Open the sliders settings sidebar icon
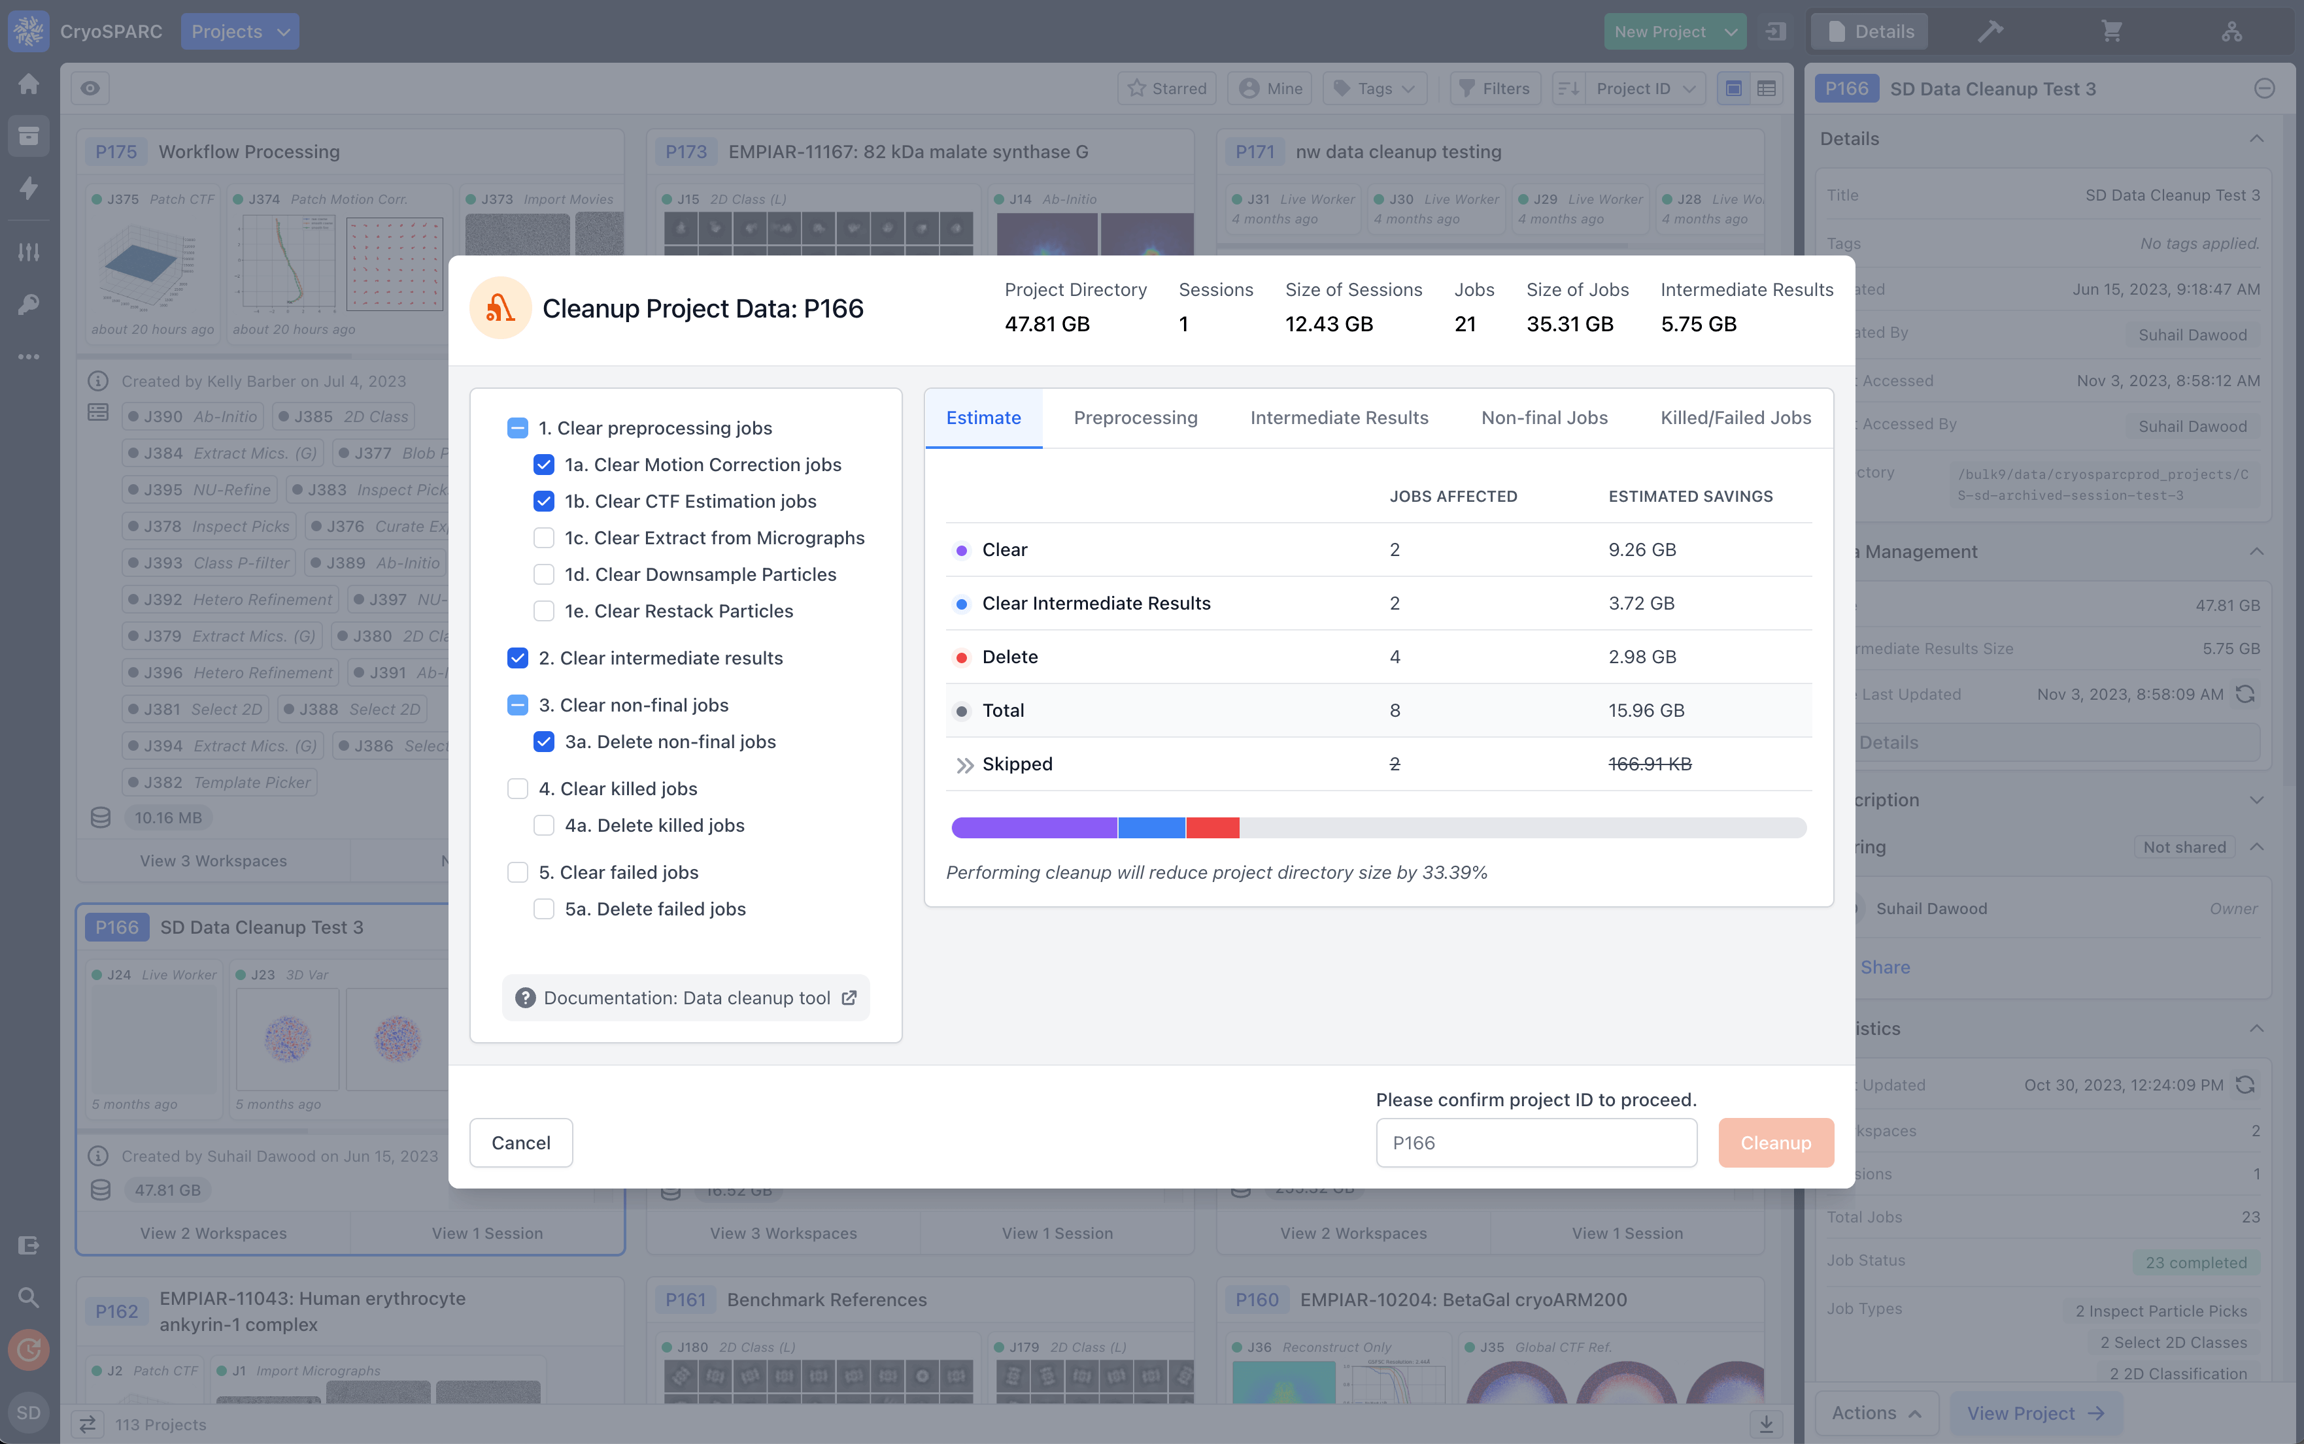Screen dimensions: 2304x1444 coord(28,252)
